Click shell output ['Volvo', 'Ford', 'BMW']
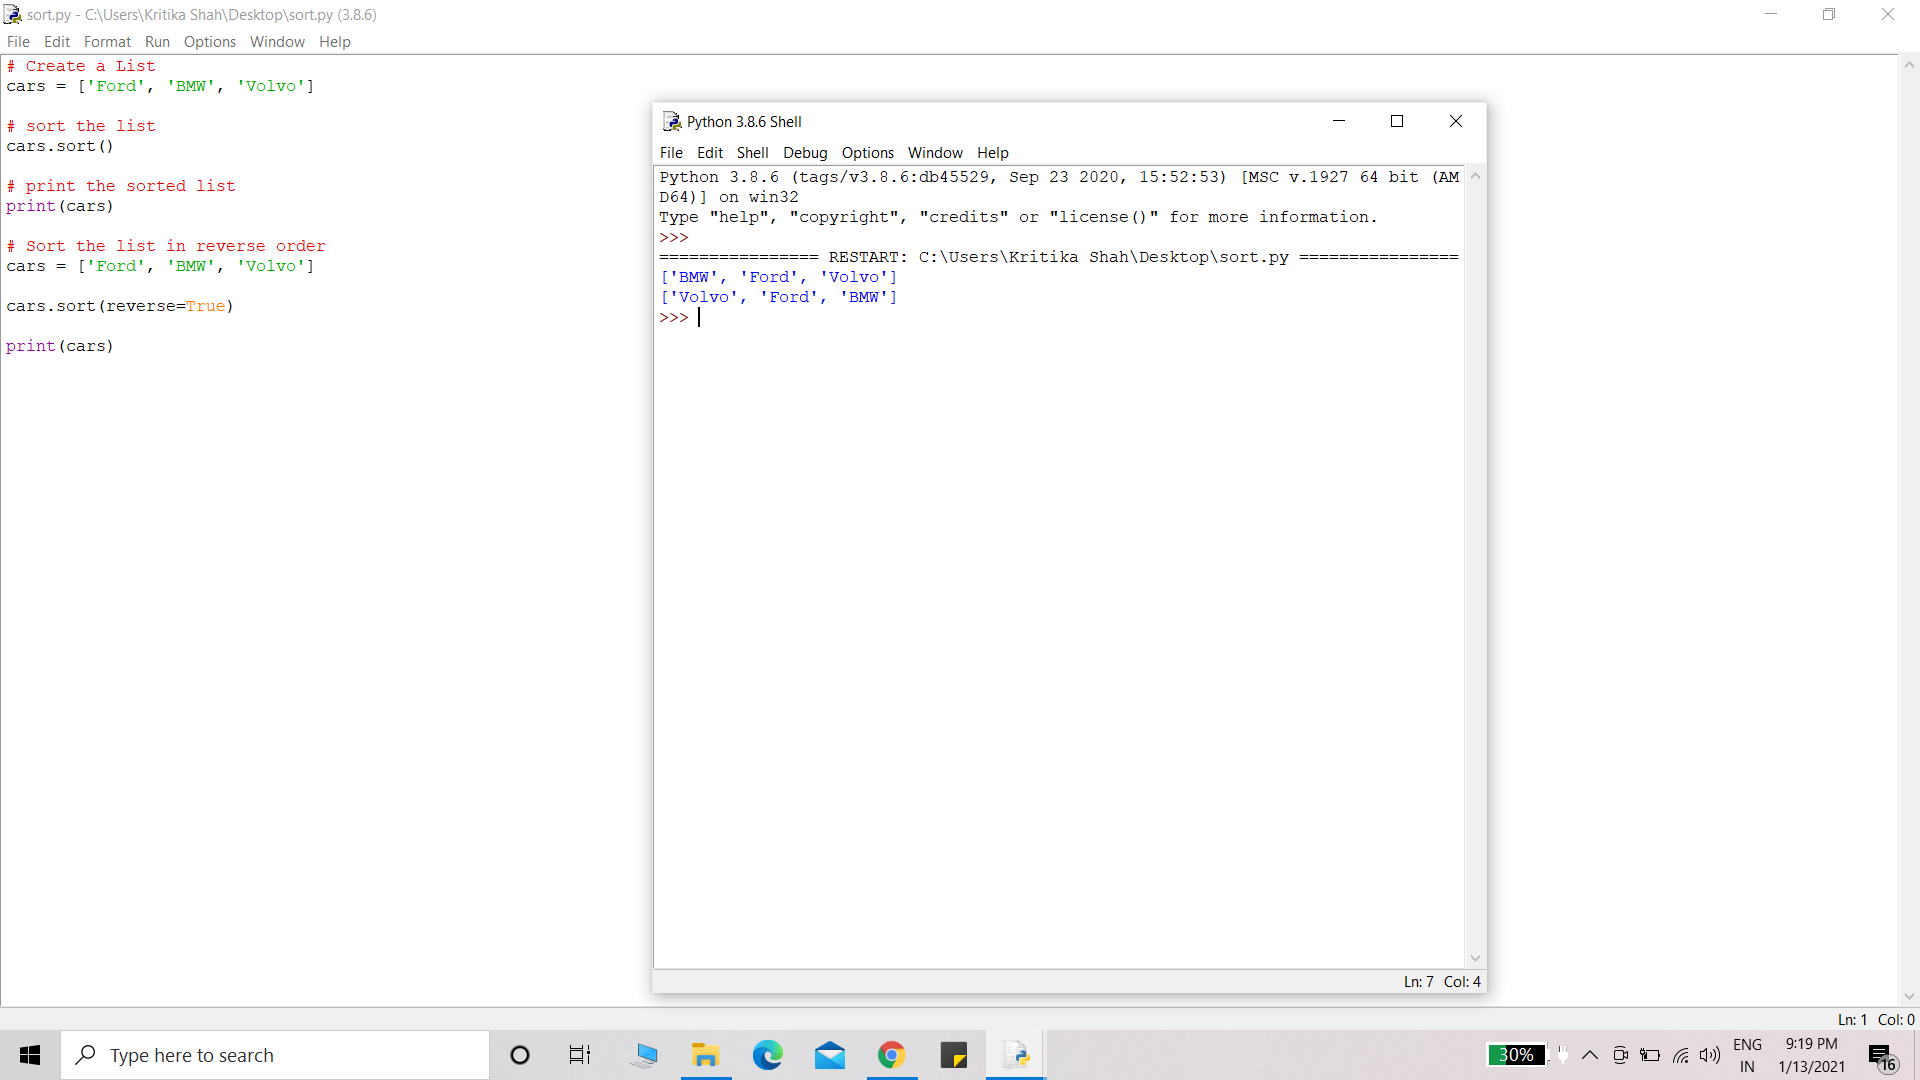 (x=778, y=297)
